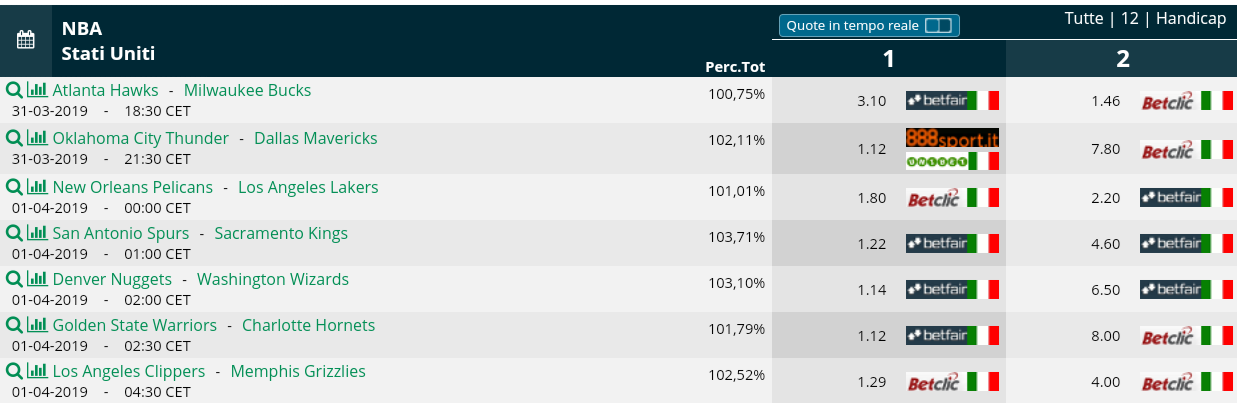
Task: Open Sacramento Kings team link
Action: pyautogui.click(x=281, y=233)
